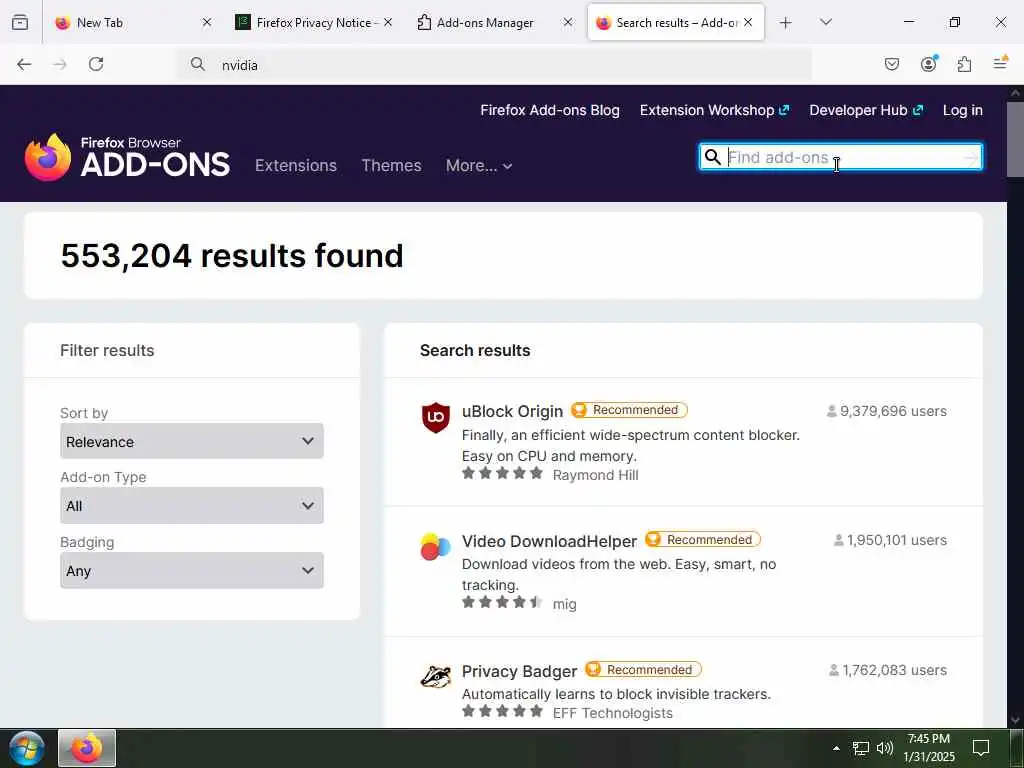Open the Extension Workshop link
Viewport: 1024px width, 768px height.
(714, 110)
